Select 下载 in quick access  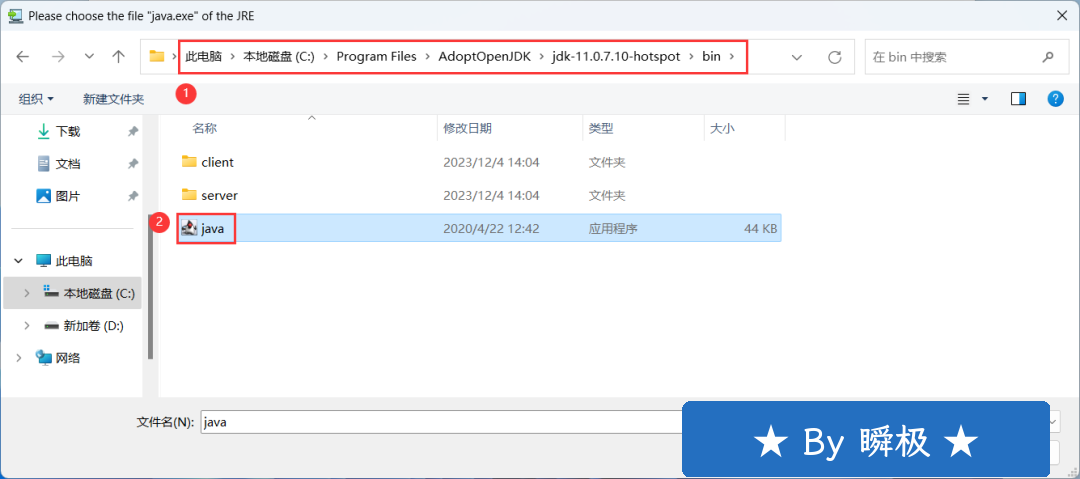tap(67, 131)
